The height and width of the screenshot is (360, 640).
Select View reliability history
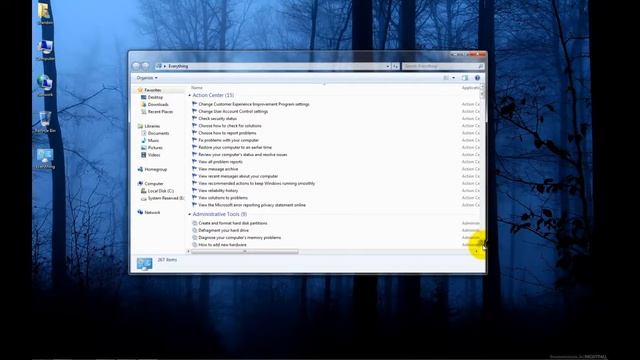pyautogui.click(x=218, y=191)
